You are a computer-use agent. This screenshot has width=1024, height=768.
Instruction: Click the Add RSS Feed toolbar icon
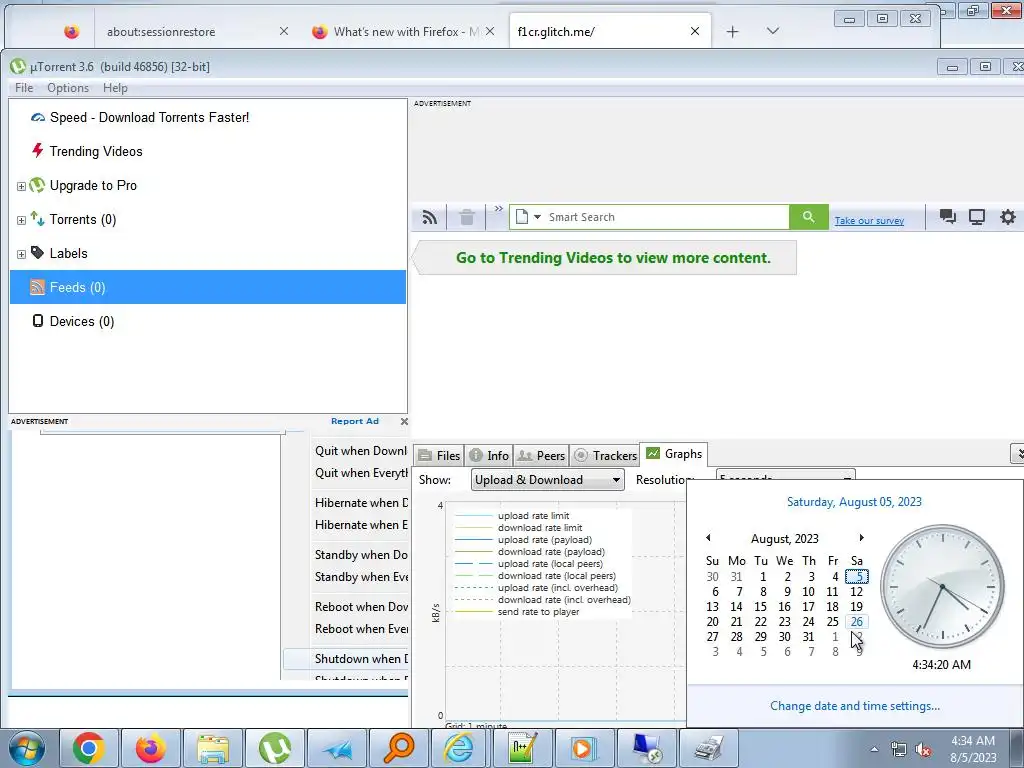pos(429,217)
